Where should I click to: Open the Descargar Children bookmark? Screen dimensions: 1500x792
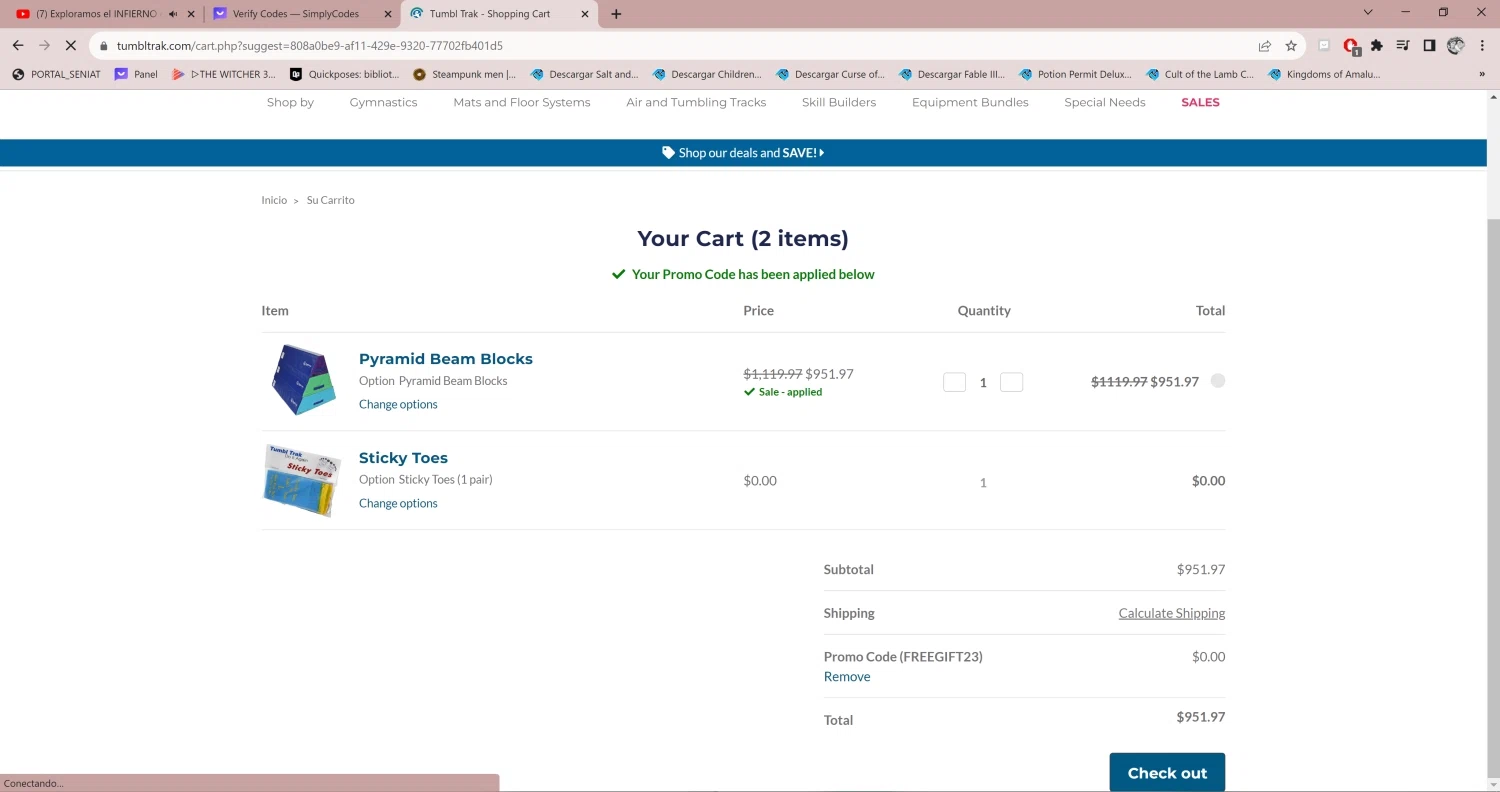(707, 74)
